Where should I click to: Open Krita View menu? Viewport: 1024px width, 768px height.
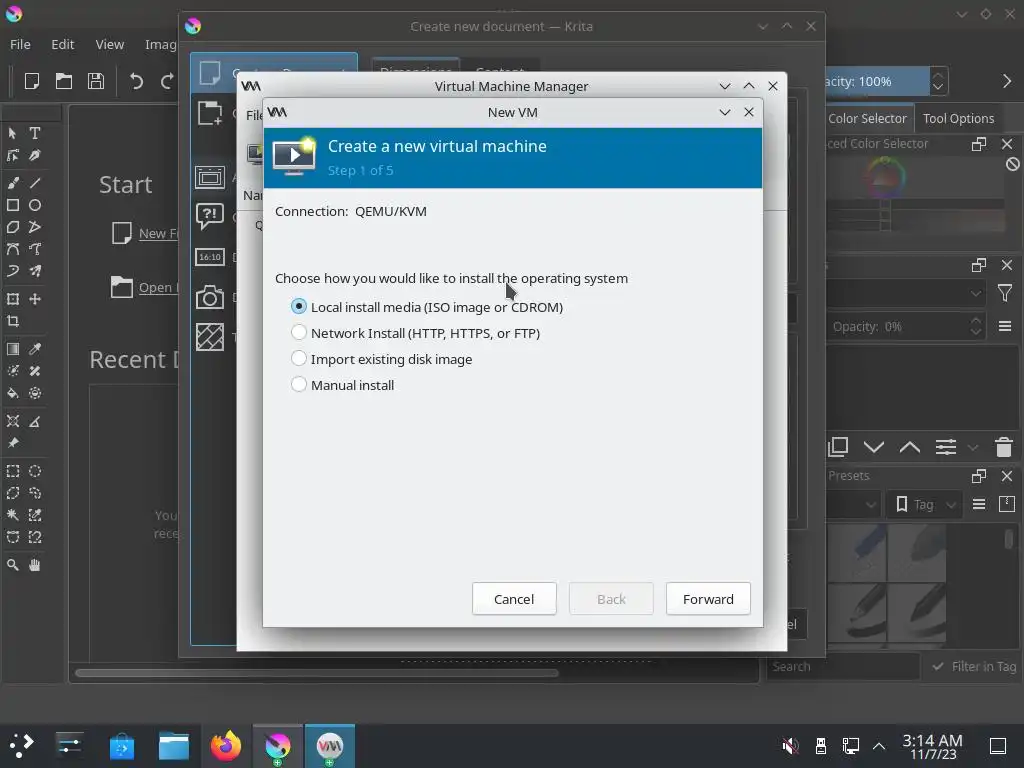tap(110, 44)
